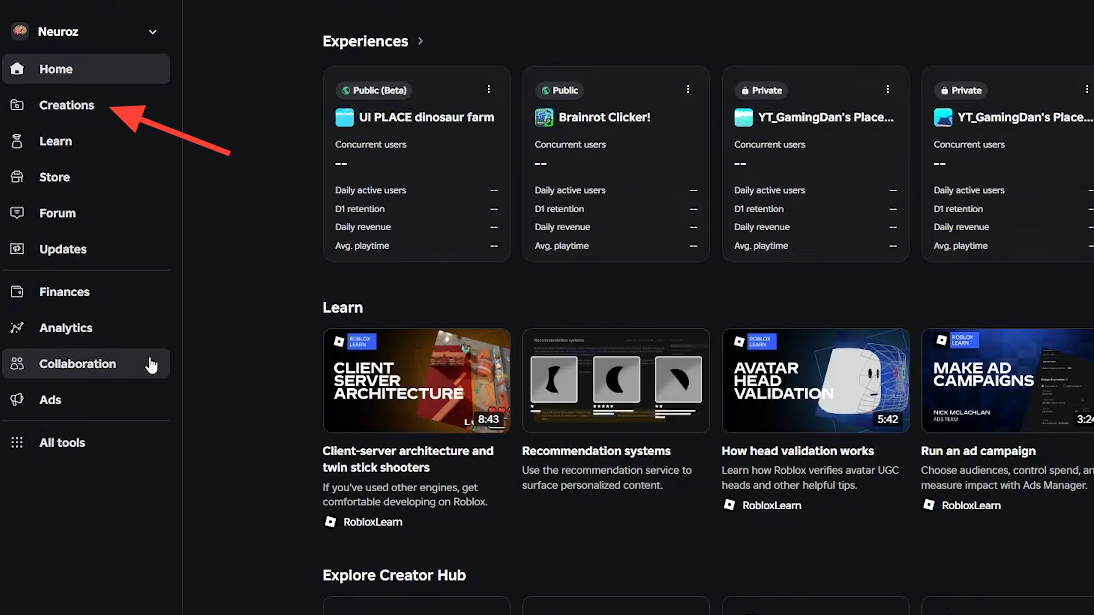The height and width of the screenshot is (615, 1094).
Task: Open Collaboration in the sidebar
Action: pos(86,364)
